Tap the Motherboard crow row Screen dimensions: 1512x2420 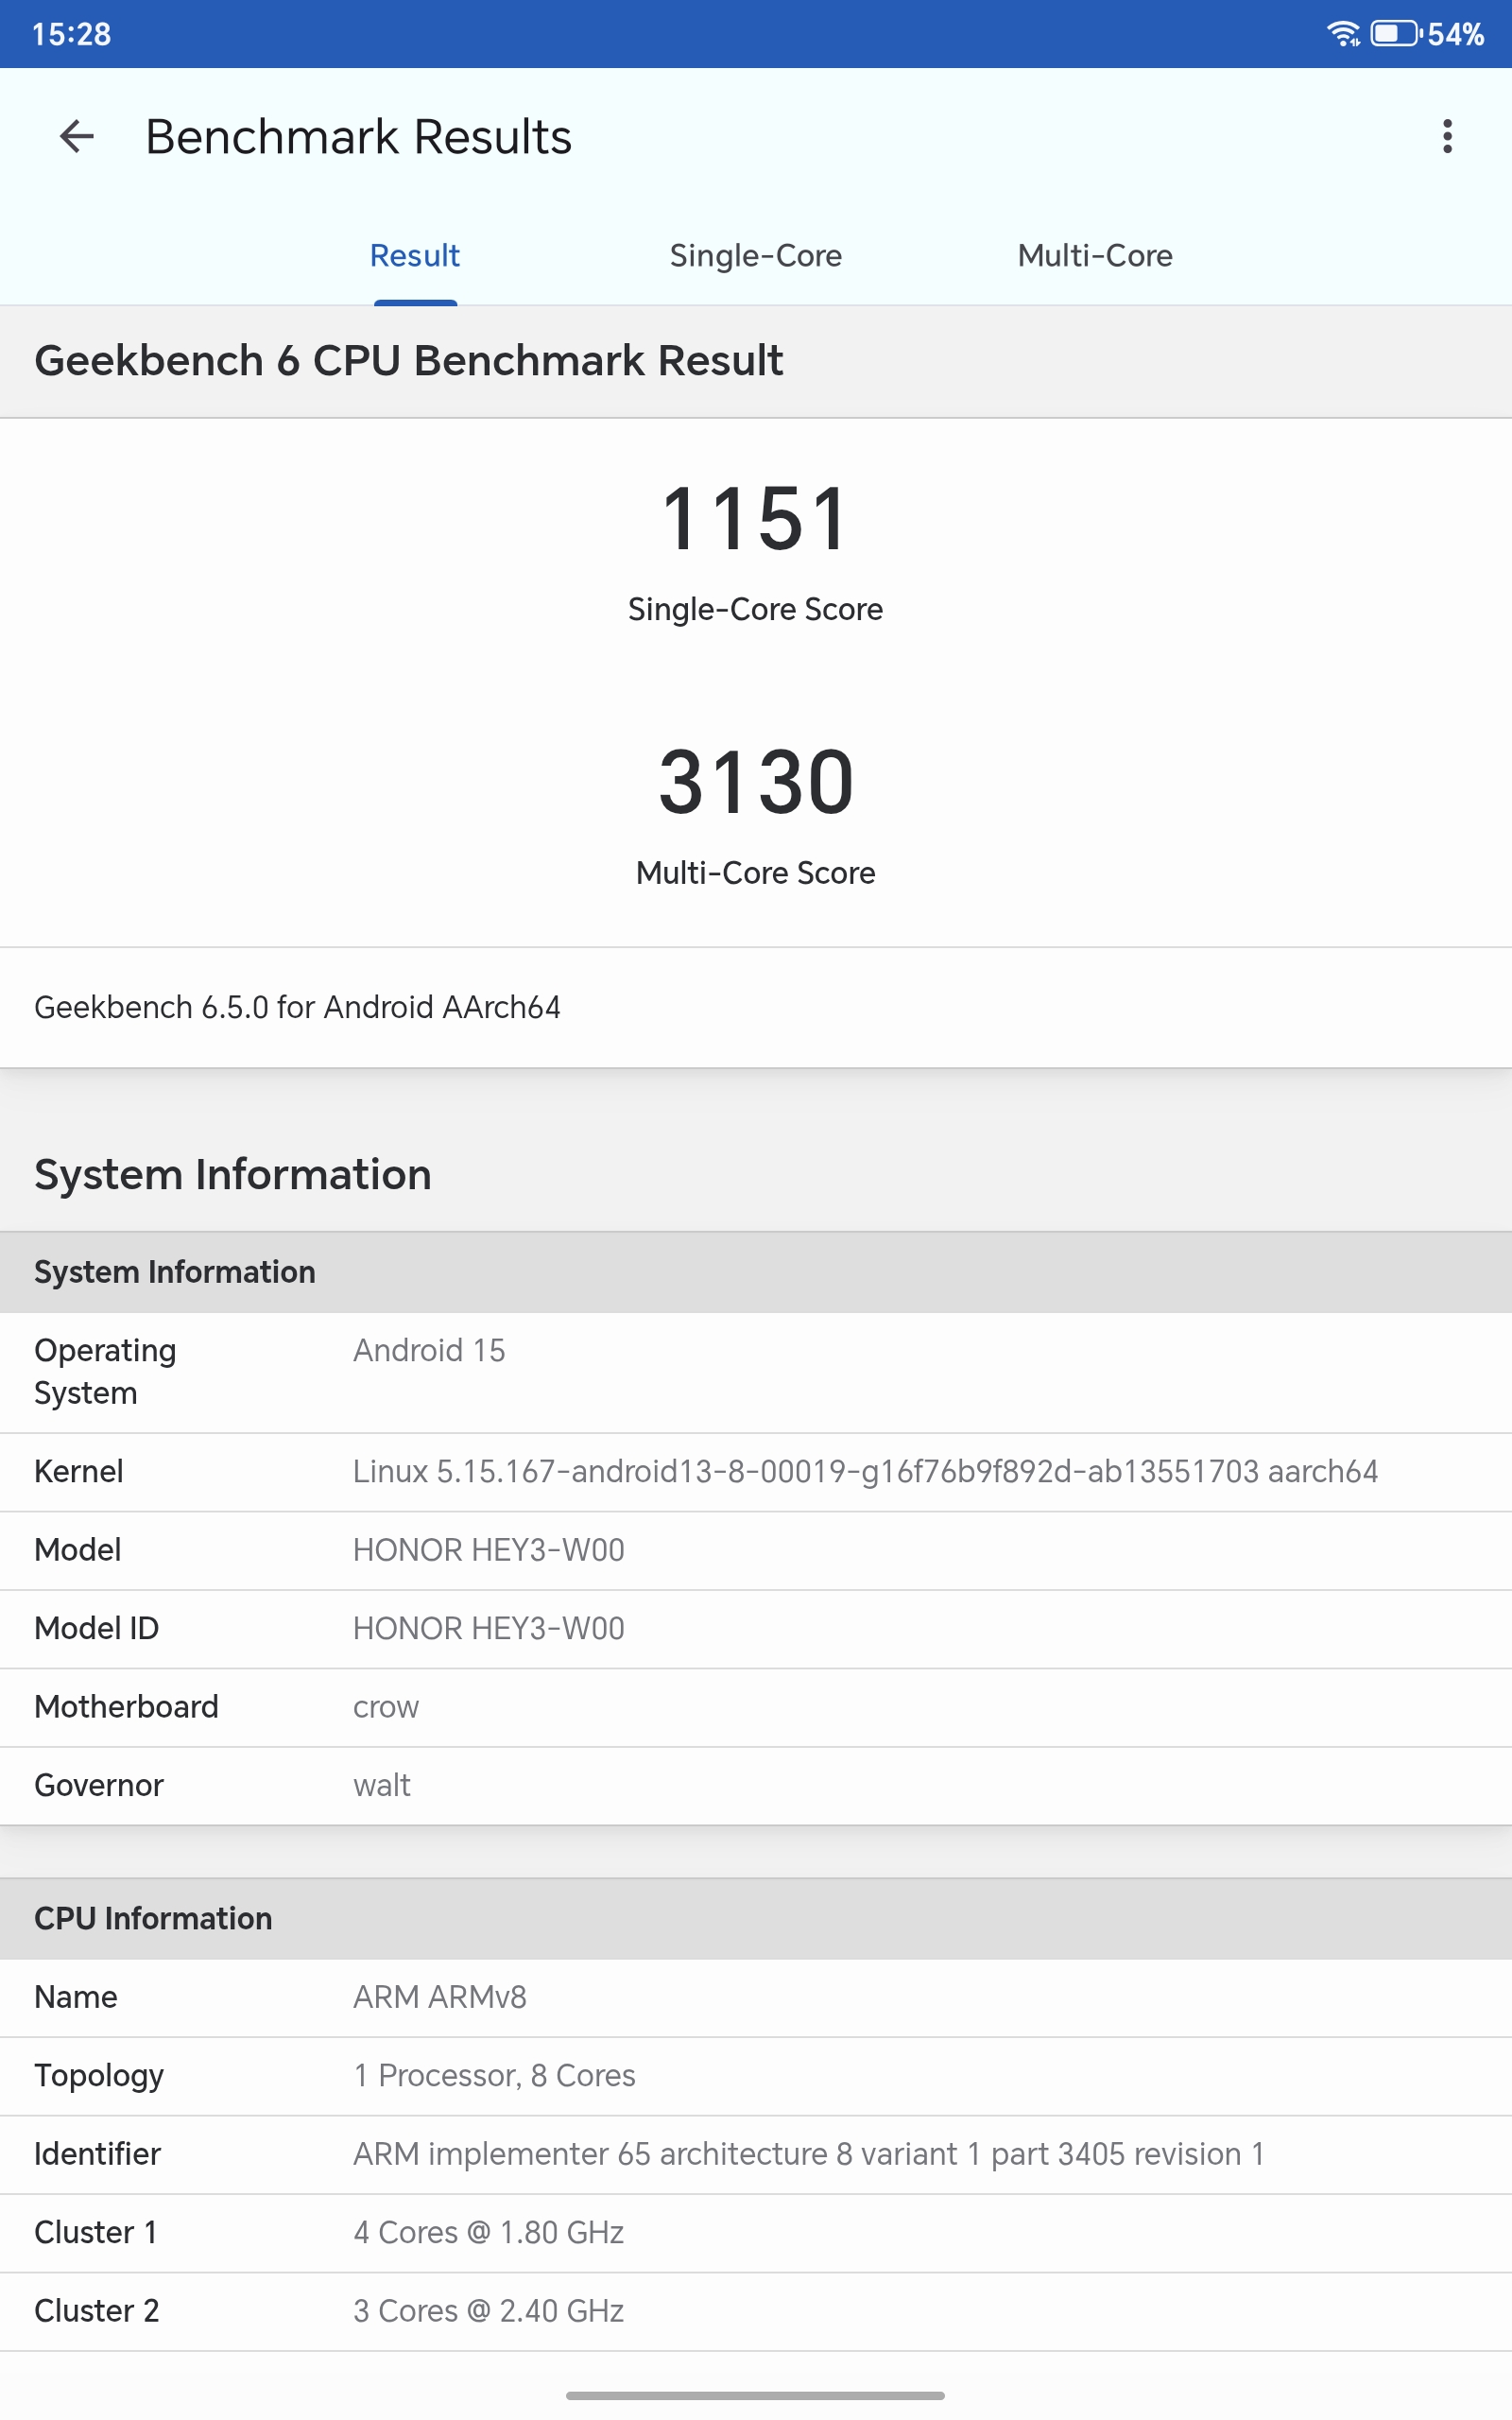(x=755, y=1707)
